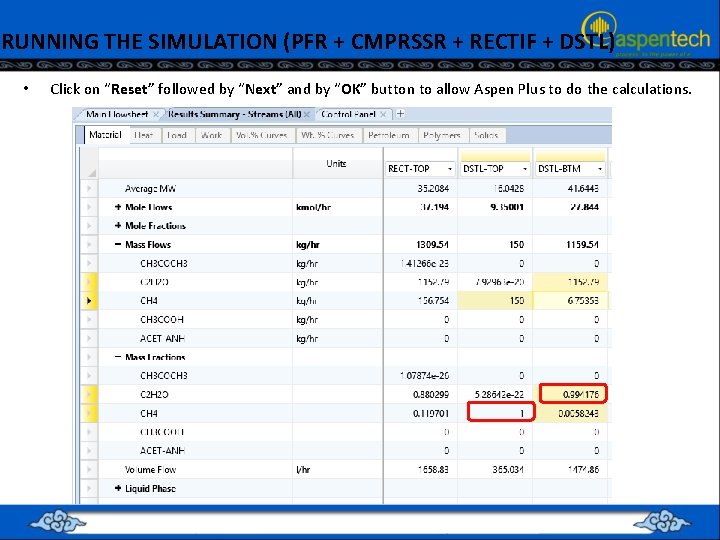Select the Heat sub-tab
The height and width of the screenshot is (540, 720).
tap(144, 135)
